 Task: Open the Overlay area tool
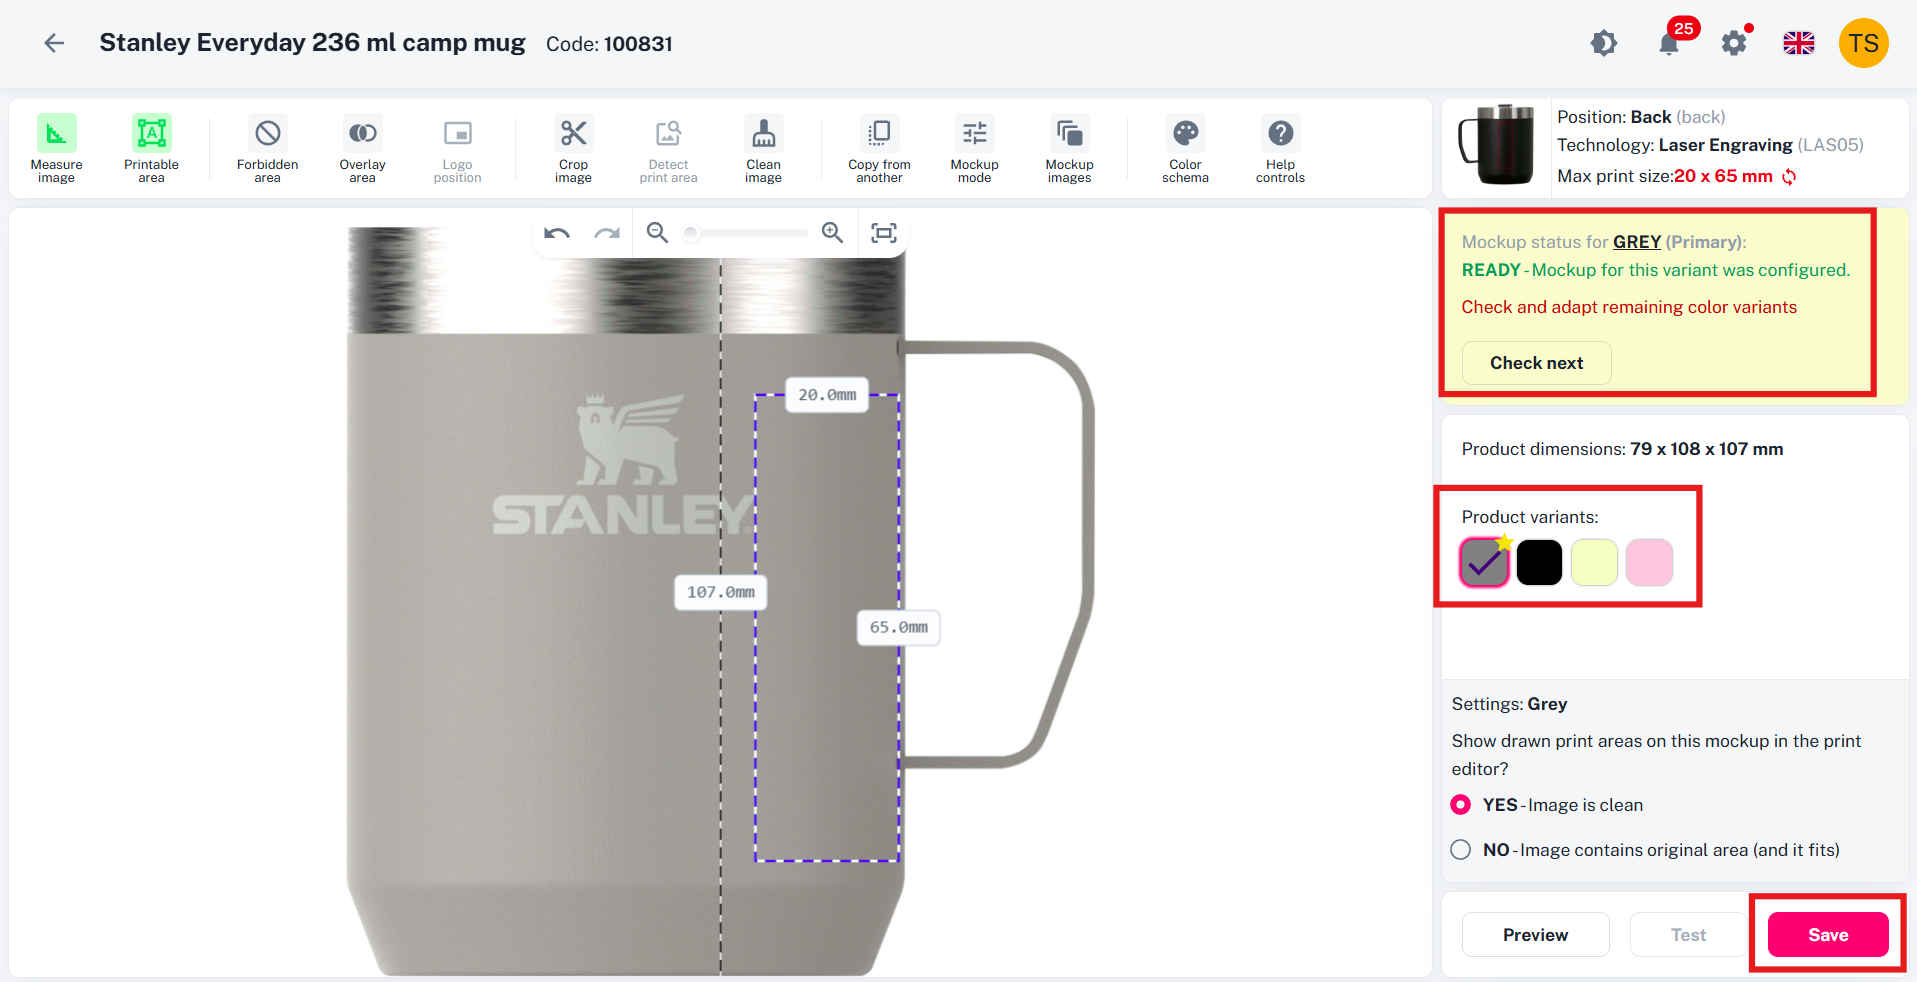362,149
